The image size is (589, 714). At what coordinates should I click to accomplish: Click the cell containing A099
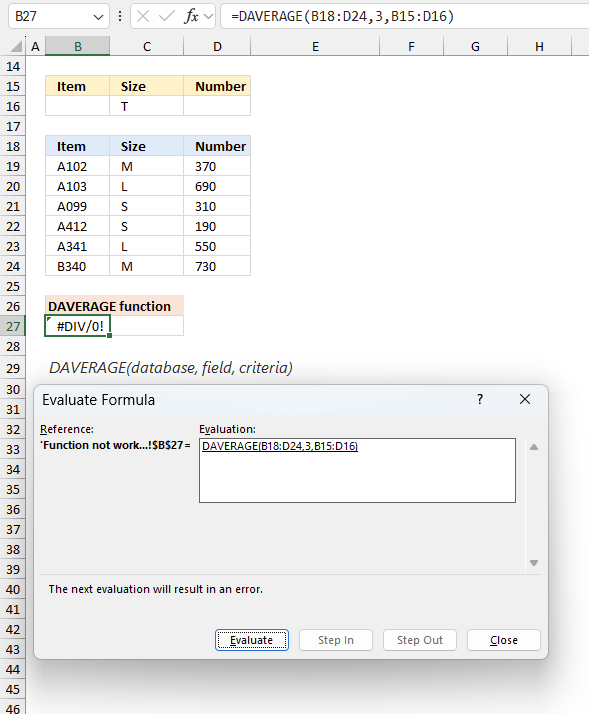[77, 207]
